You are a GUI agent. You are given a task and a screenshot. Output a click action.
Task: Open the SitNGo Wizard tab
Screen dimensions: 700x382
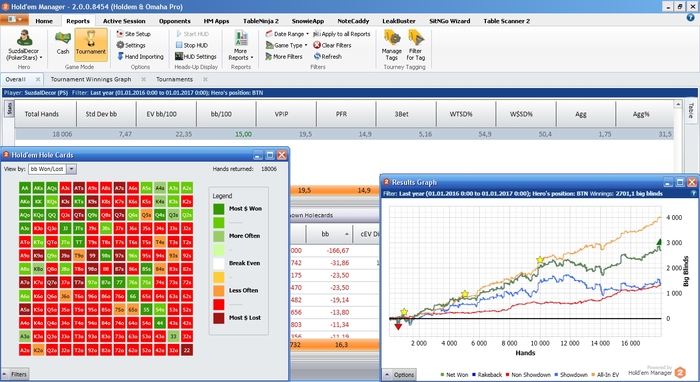[450, 21]
